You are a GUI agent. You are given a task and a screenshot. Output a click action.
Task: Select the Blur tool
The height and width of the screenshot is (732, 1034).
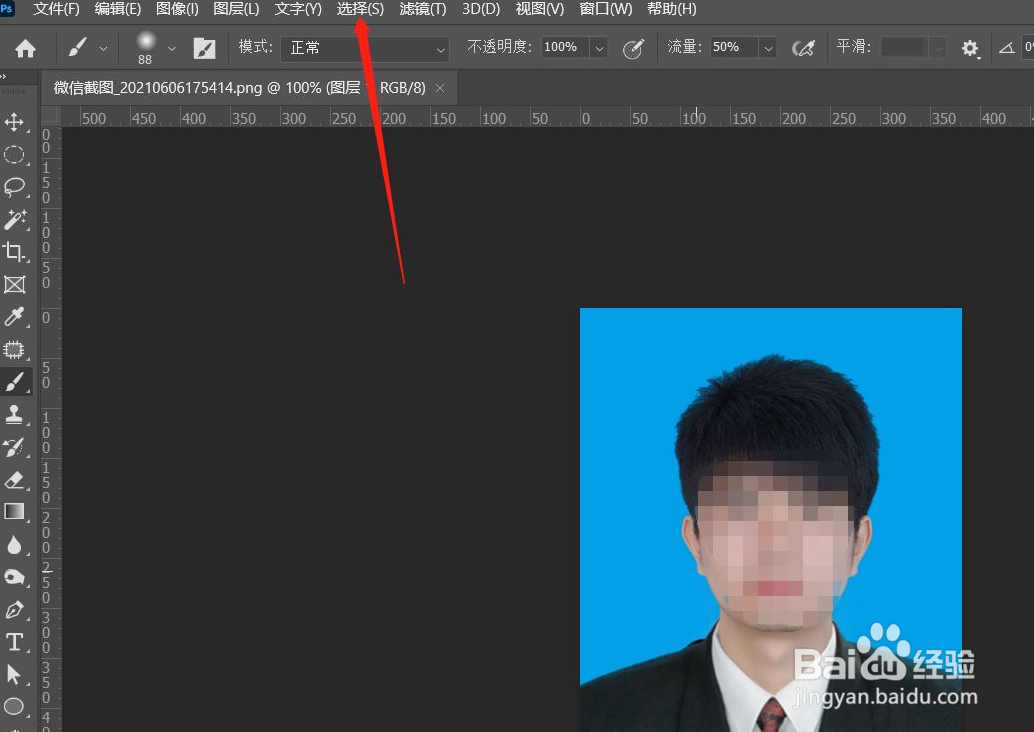tap(14, 545)
